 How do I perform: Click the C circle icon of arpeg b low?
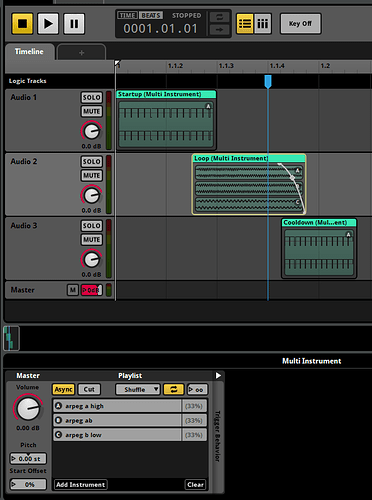coord(59,435)
